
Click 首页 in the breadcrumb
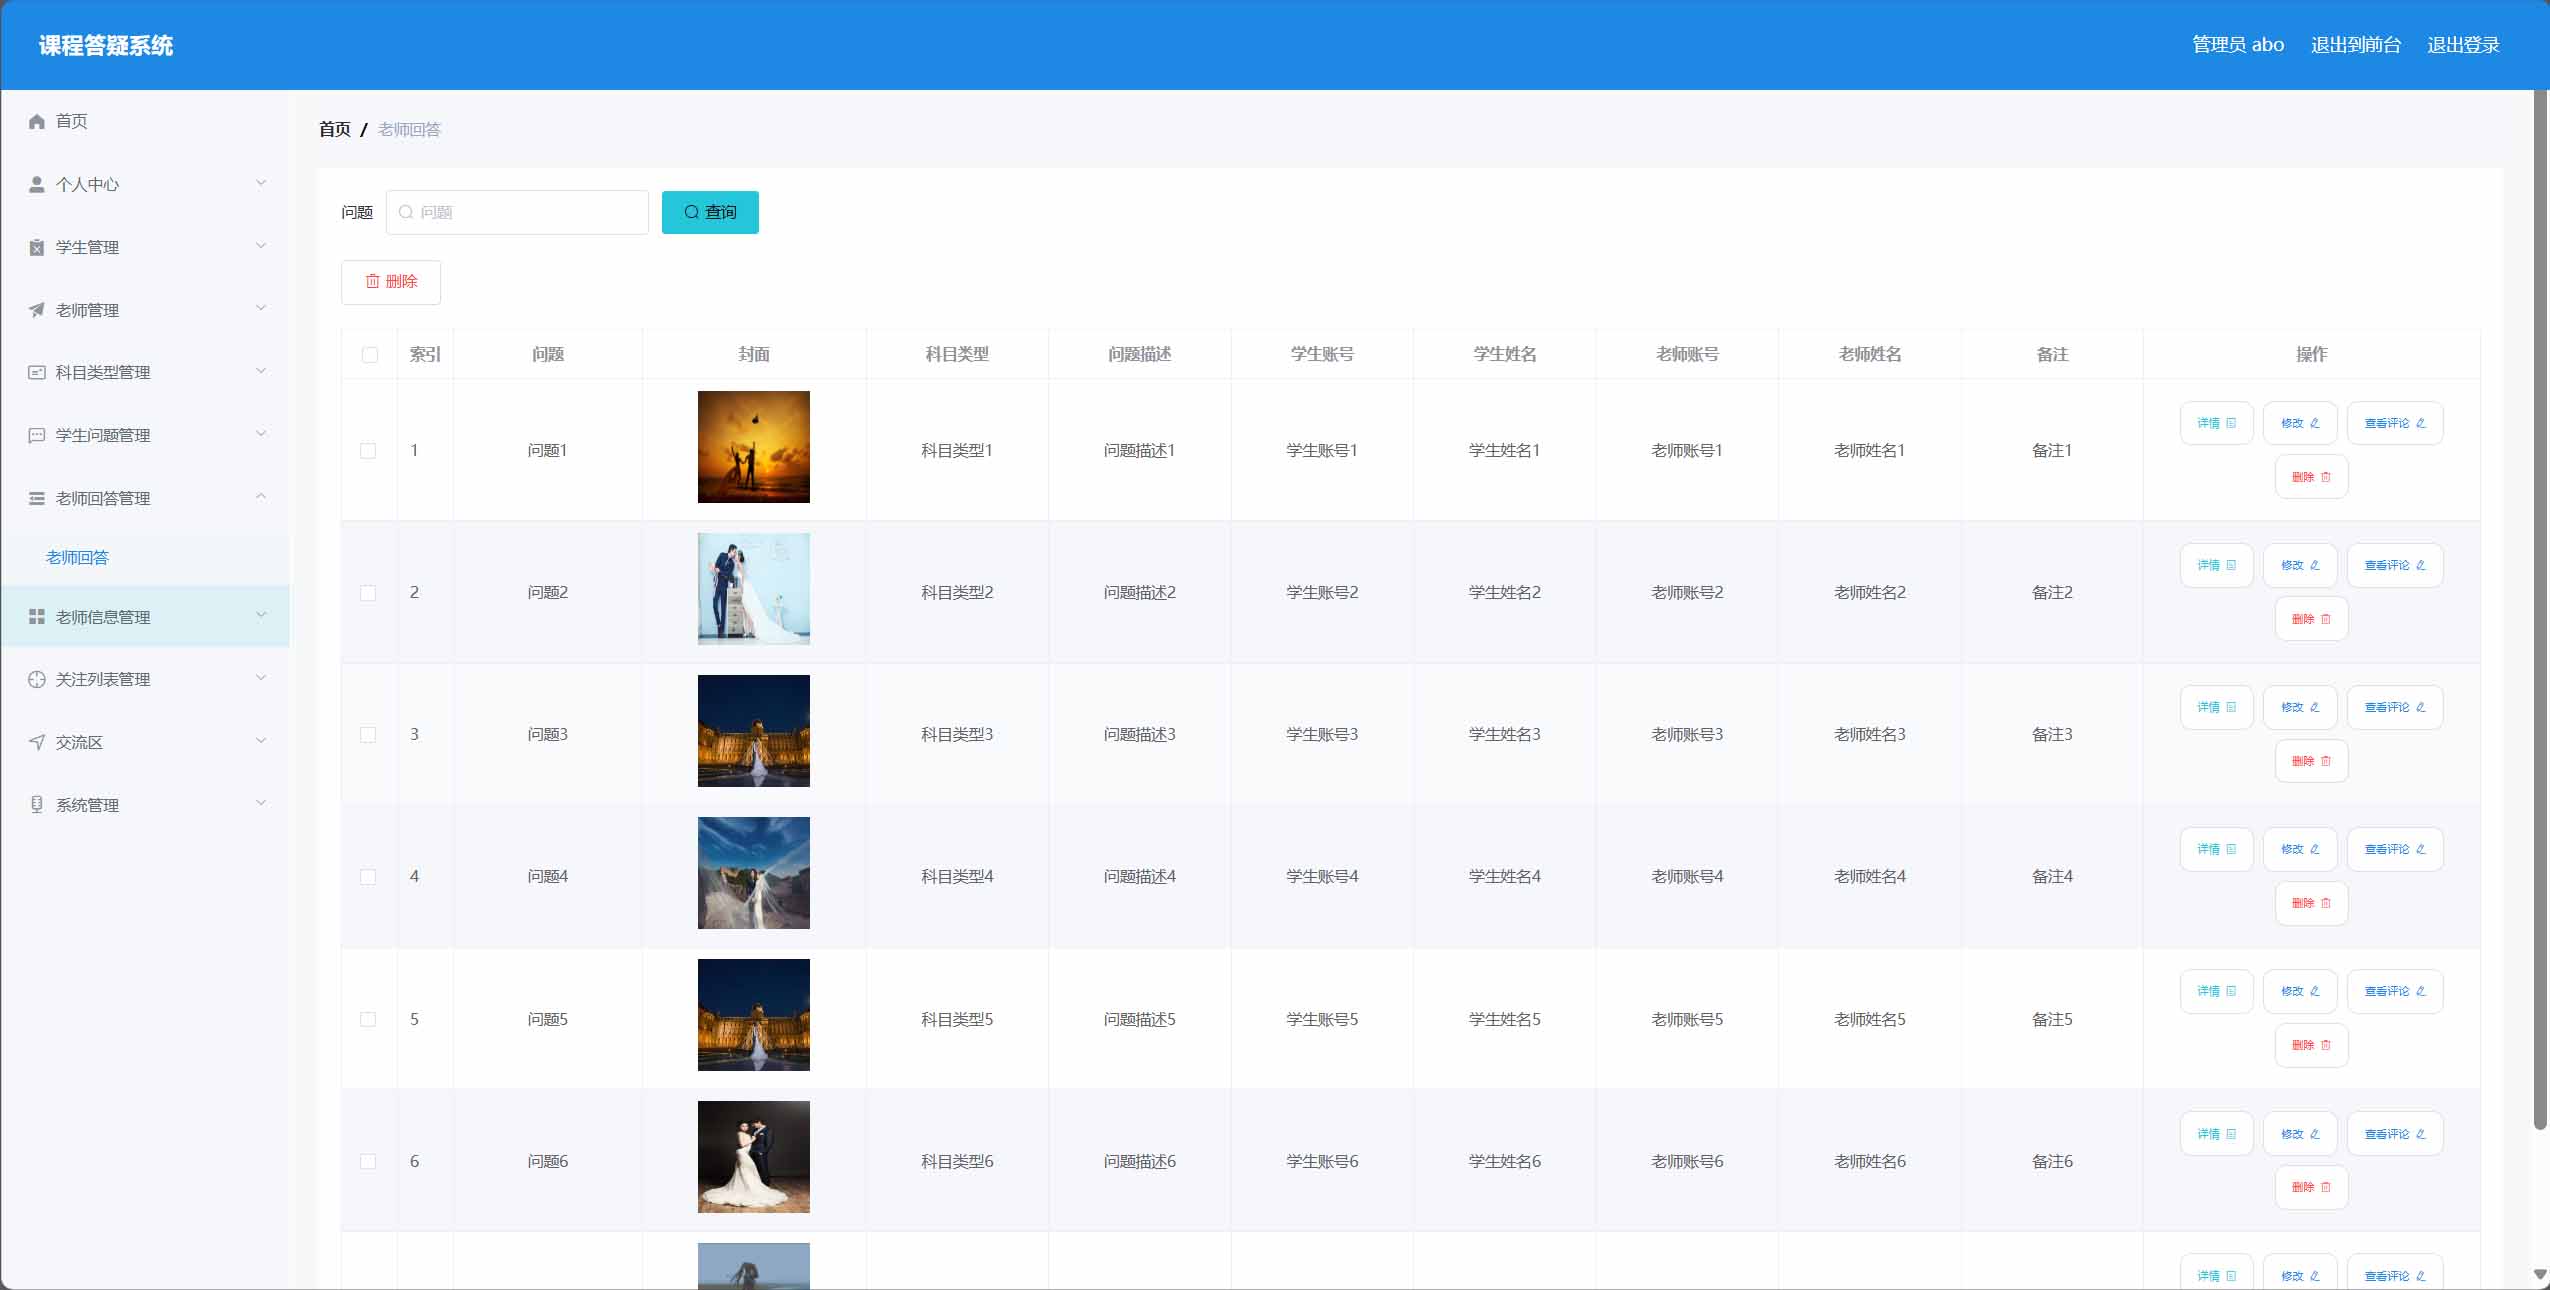coord(335,129)
